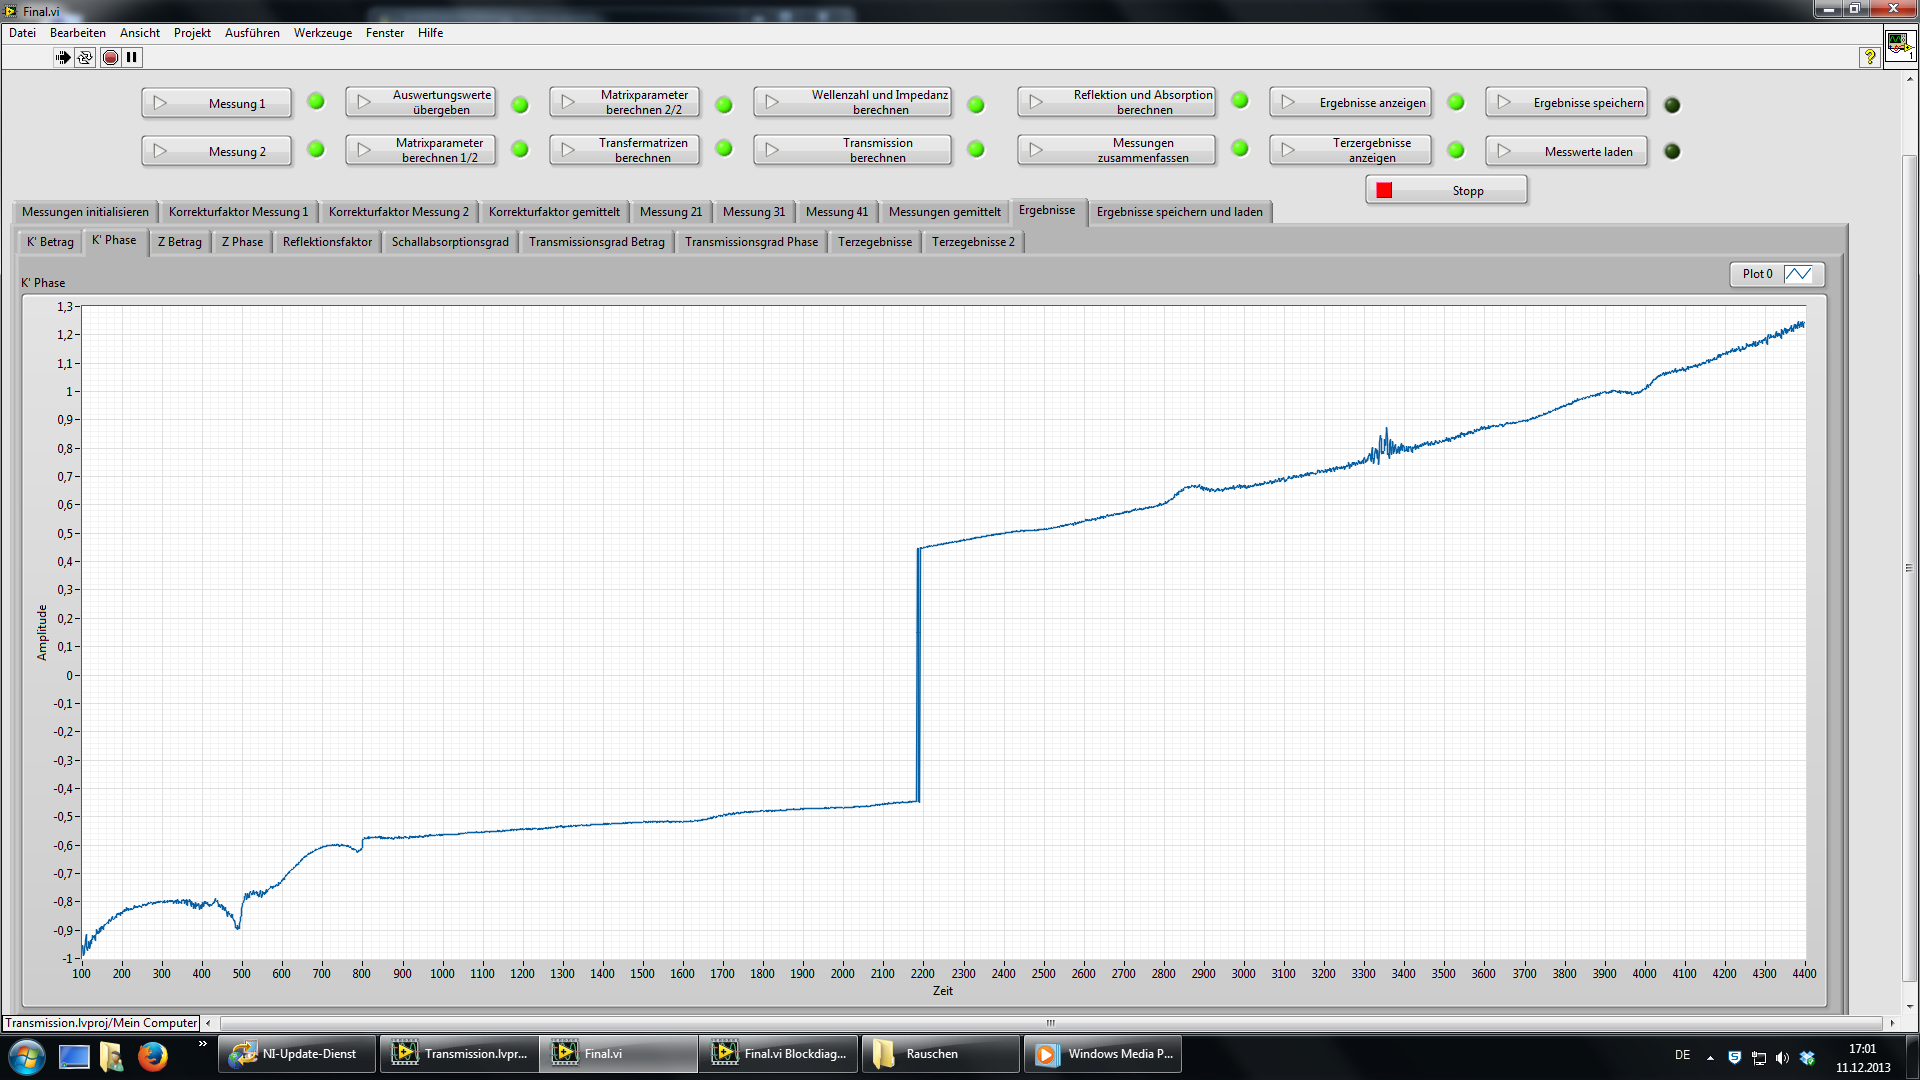The image size is (1920, 1080).
Task: Switch to the Schallabsorptionsgrad tab
Action: pyautogui.click(x=450, y=242)
